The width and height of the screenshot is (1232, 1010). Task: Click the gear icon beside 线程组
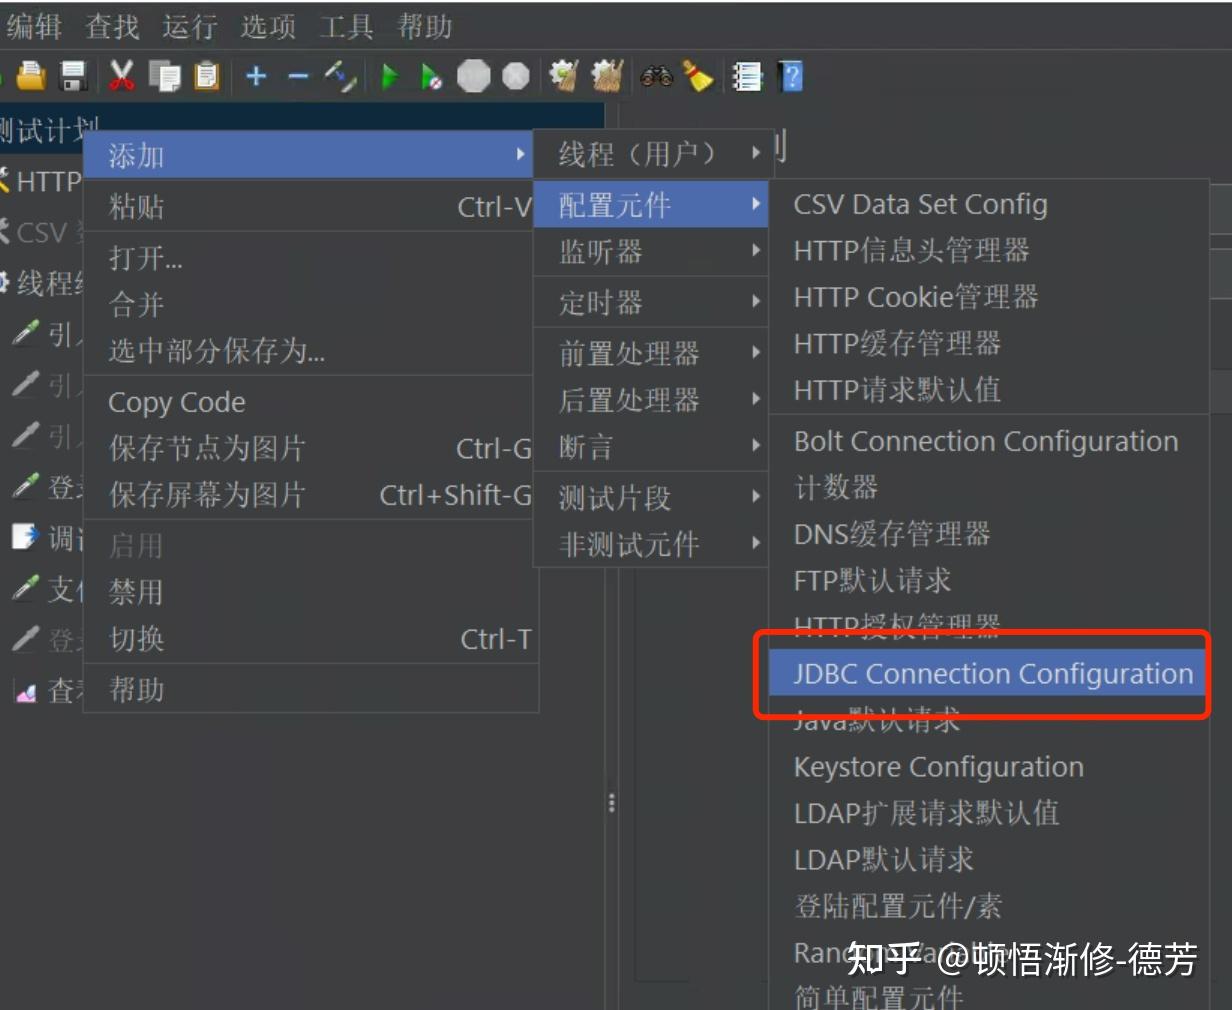pyautogui.click(x=4, y=283)
